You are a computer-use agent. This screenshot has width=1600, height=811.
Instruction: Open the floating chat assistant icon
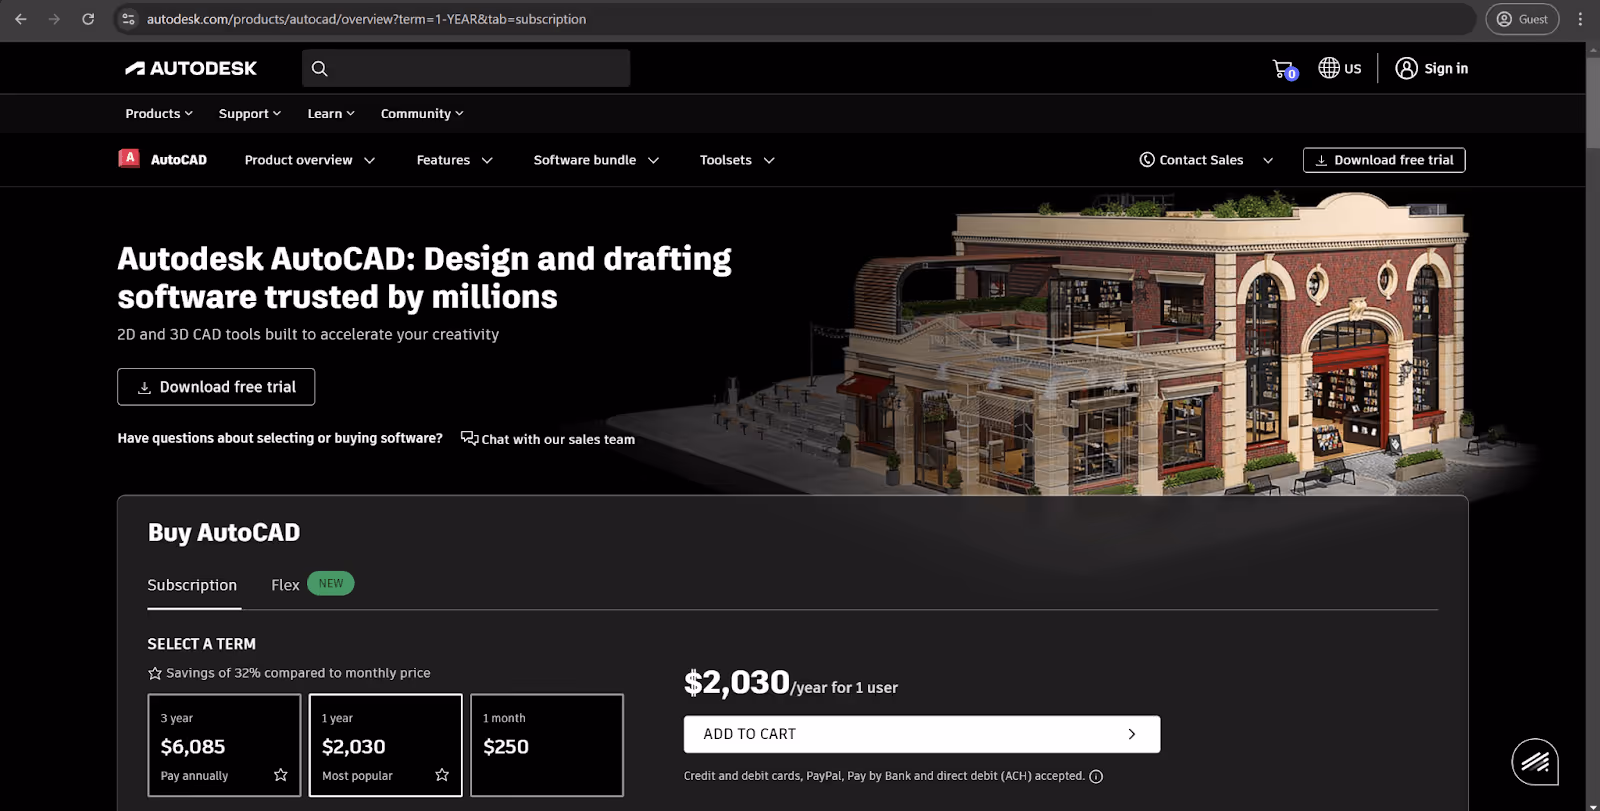coord(1535,762)
